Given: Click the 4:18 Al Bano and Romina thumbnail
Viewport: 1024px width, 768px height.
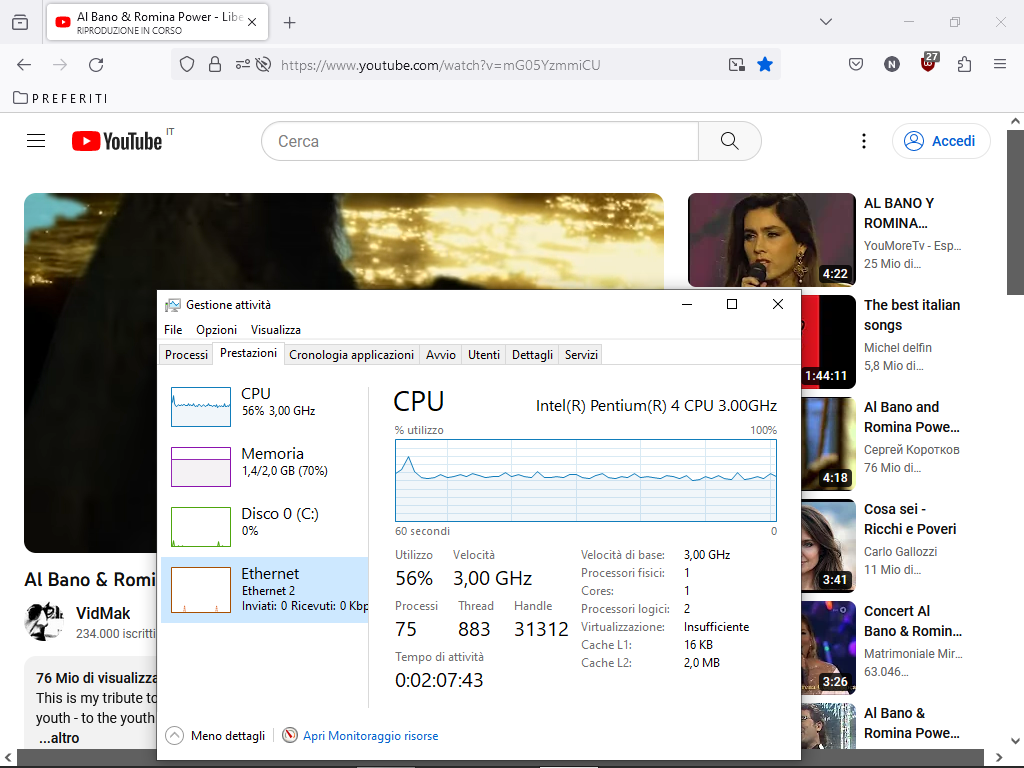Looking at the screenshot, I should (828, 443).
